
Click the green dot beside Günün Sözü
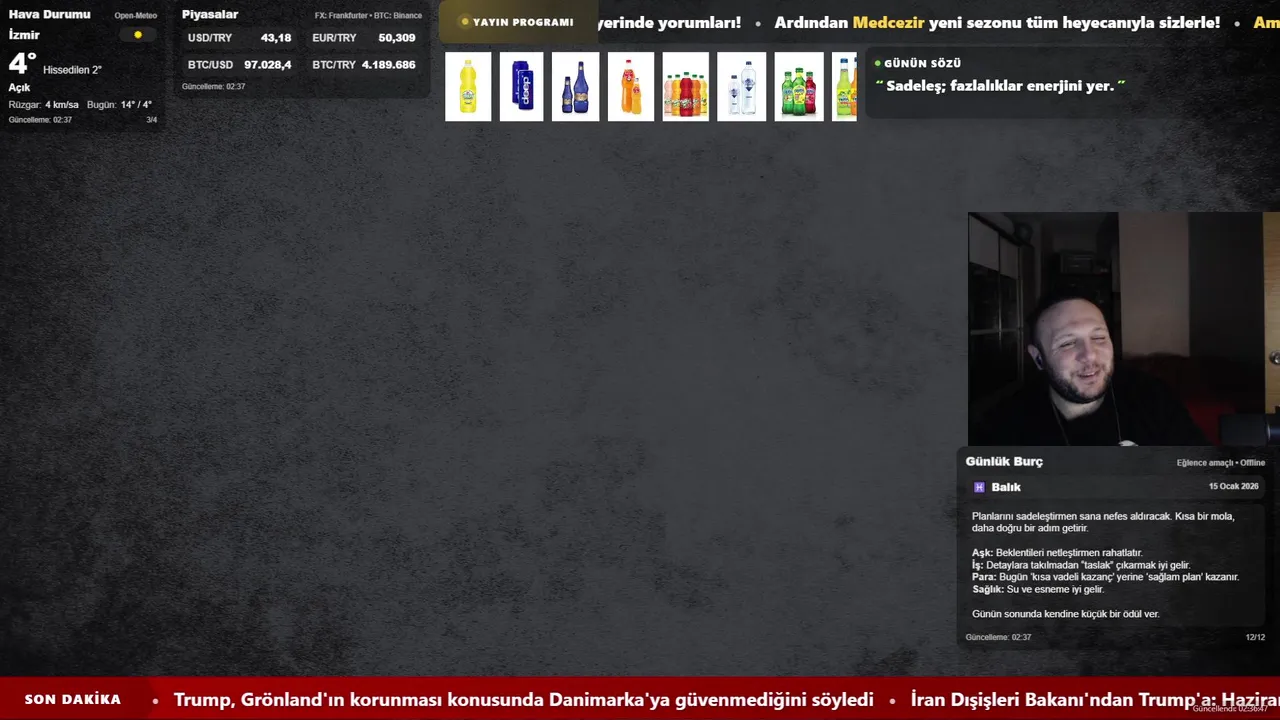coord(877,63)
